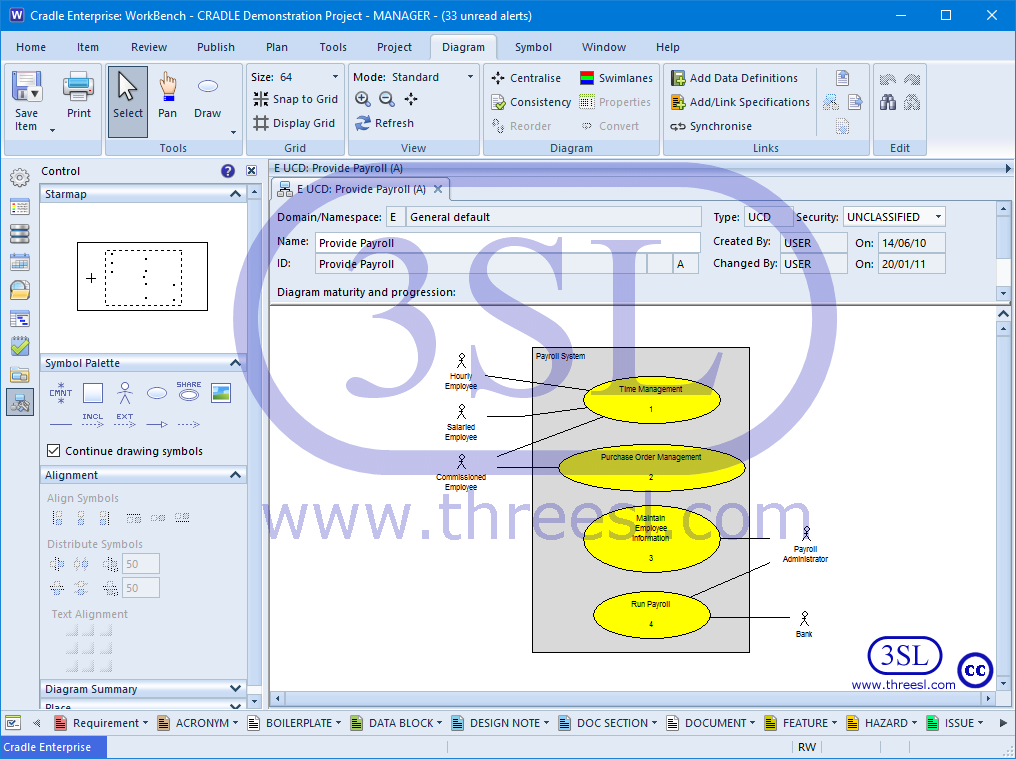Open the Project ribbon tab

coord(394,47)
